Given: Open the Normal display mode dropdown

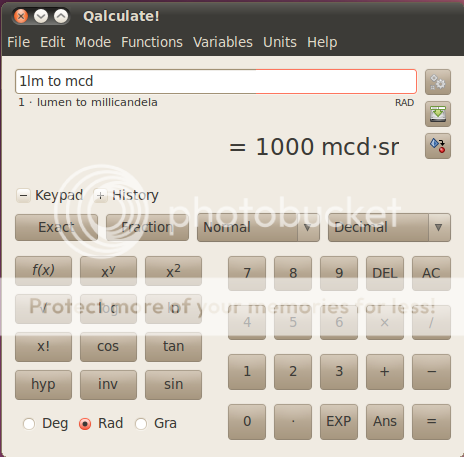Looking at the screenshot, I should pos(258,228).
